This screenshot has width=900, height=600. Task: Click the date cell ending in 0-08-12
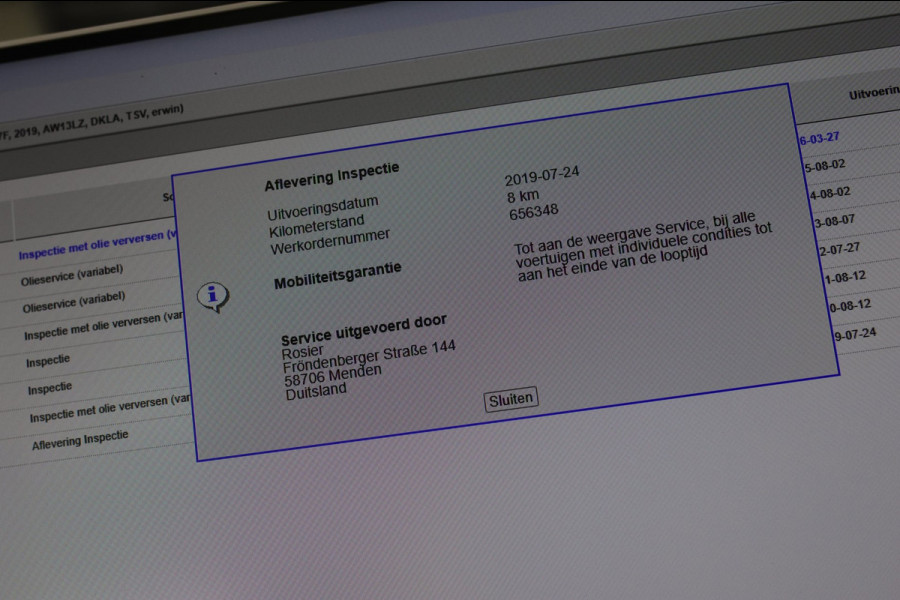coord(846,304)
